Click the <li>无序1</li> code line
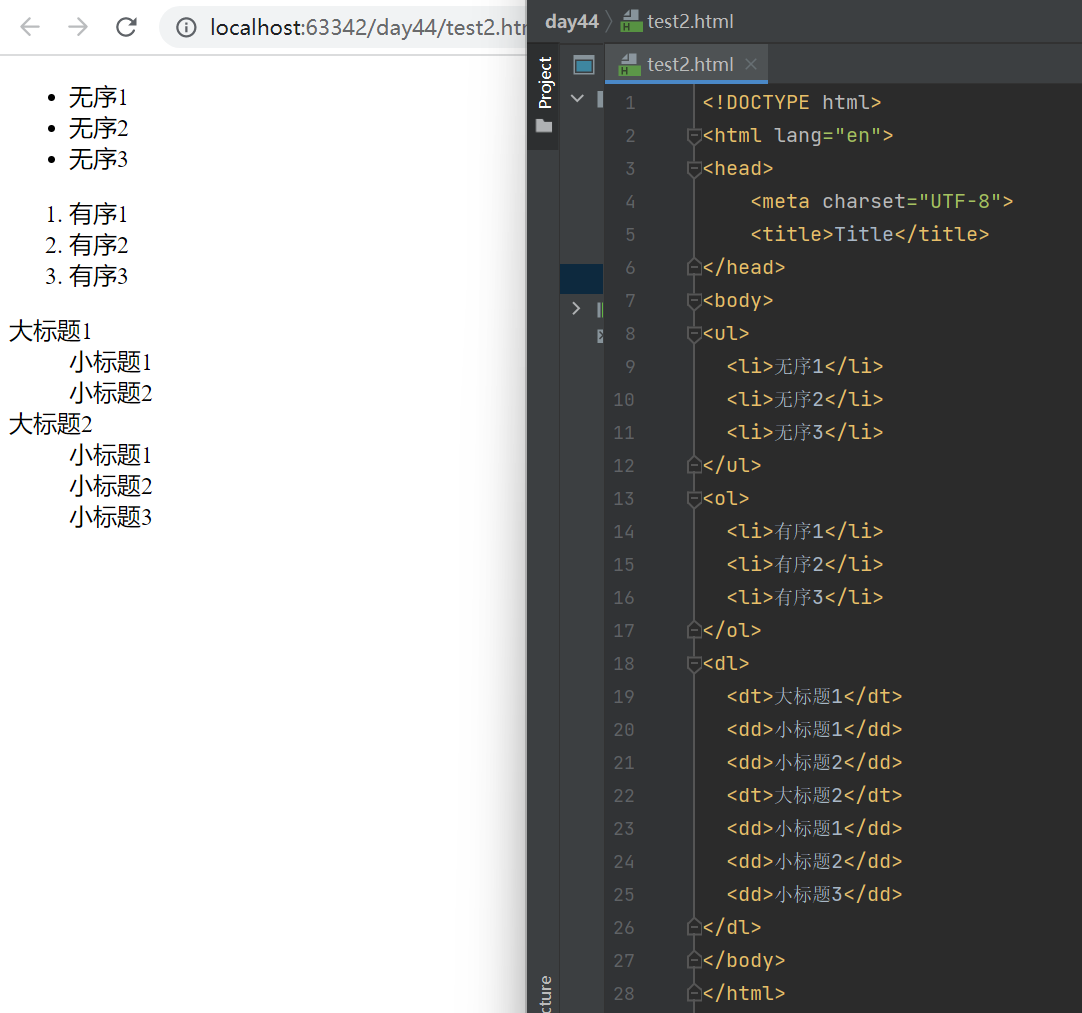This screenshot has height=1013, width=1082. pos(805,366)
